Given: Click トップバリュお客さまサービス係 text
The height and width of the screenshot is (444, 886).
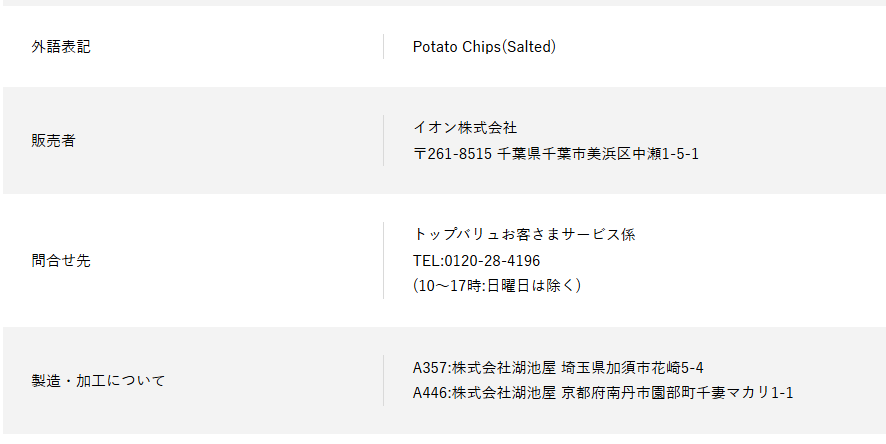Looking at the screenshot, I should click(x=524, y=235).
